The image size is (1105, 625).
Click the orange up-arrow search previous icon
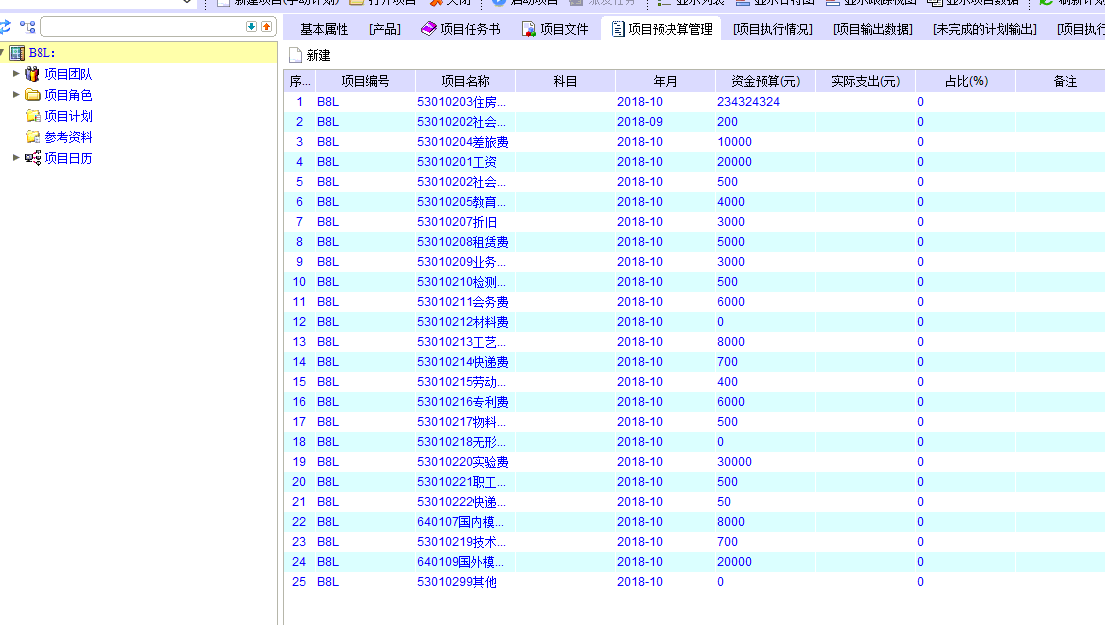(x=266, y=26)
